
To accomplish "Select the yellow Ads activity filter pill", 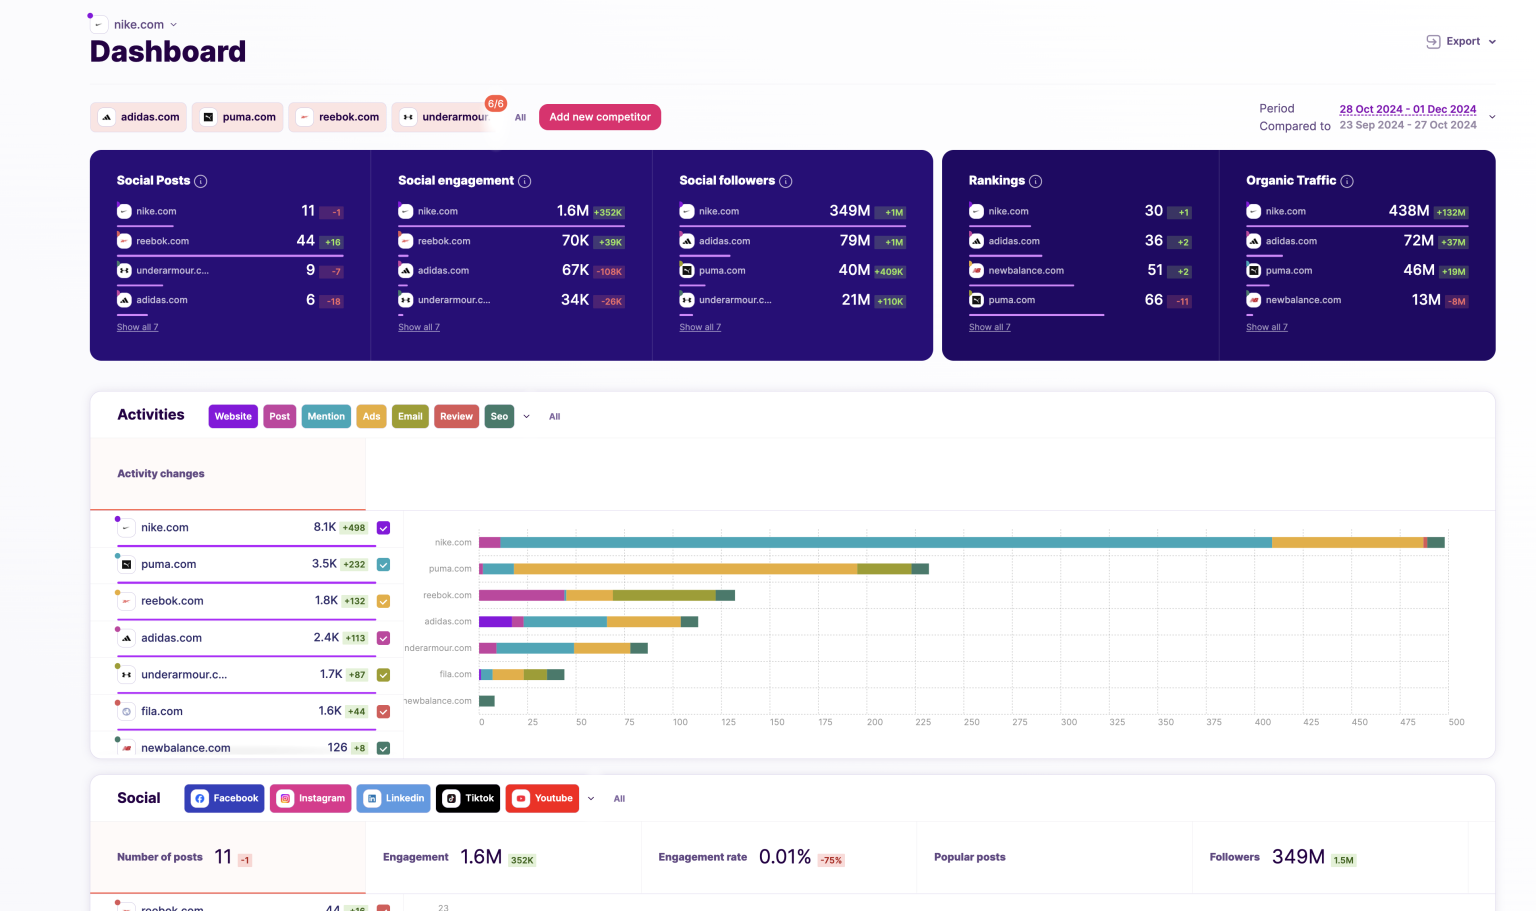I will tap(371, 416).
